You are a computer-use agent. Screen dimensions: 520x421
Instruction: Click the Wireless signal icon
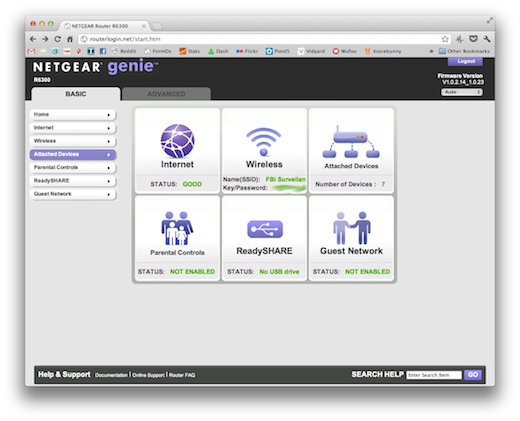click(264, 142)
